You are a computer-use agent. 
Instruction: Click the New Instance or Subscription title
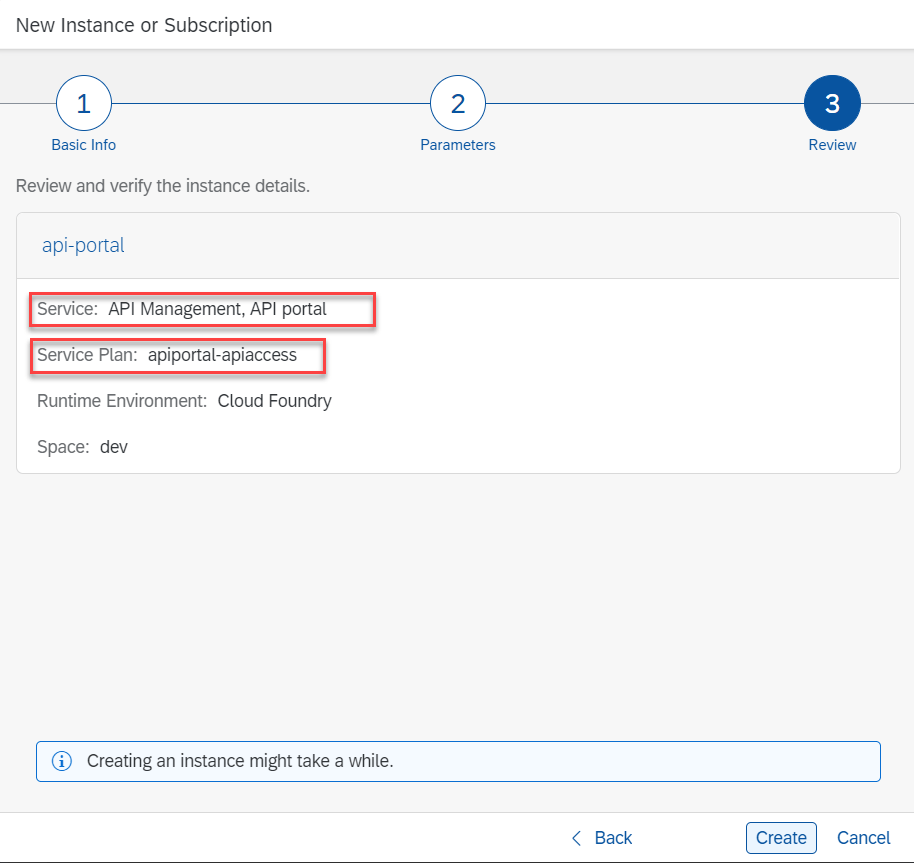click(144, 25)
